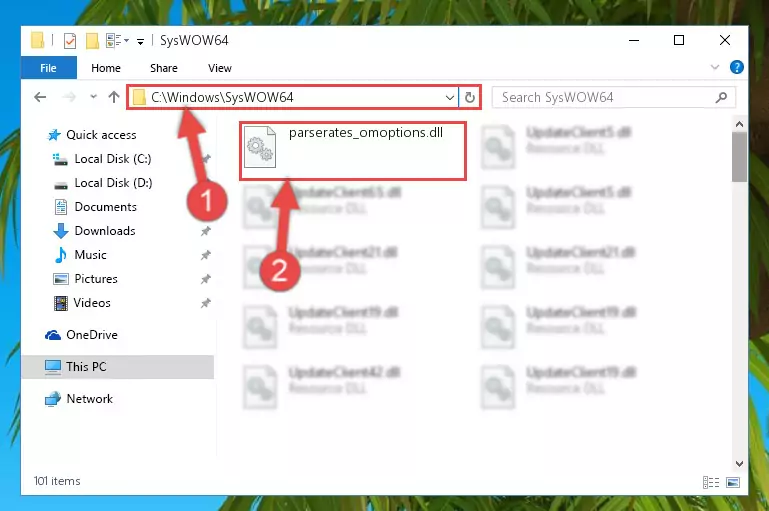Go up one folder level
769x511 pixels.
coord(114,97)
